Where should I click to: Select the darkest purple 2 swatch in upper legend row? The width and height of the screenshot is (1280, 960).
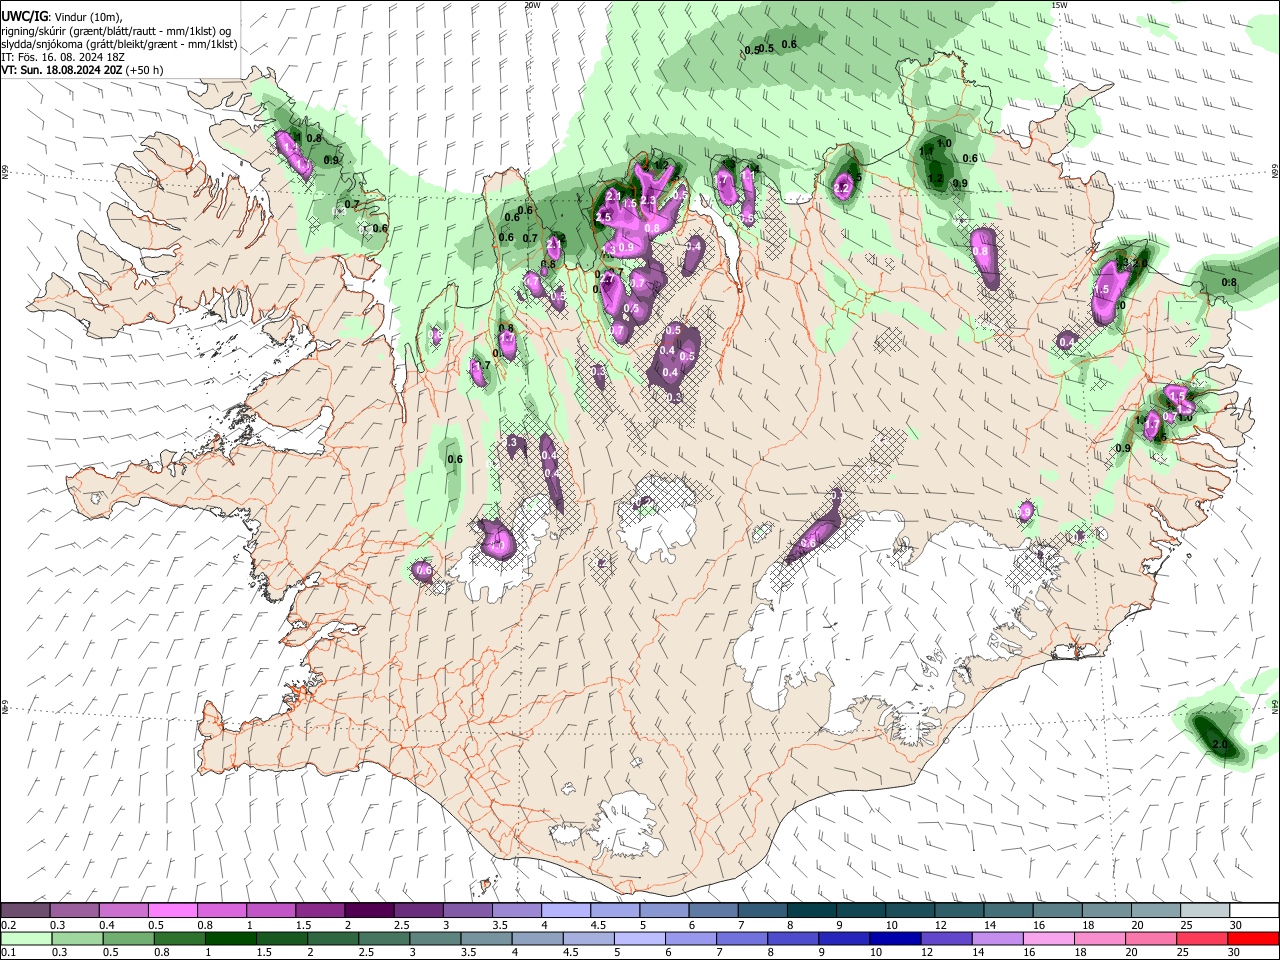[368, 911]
